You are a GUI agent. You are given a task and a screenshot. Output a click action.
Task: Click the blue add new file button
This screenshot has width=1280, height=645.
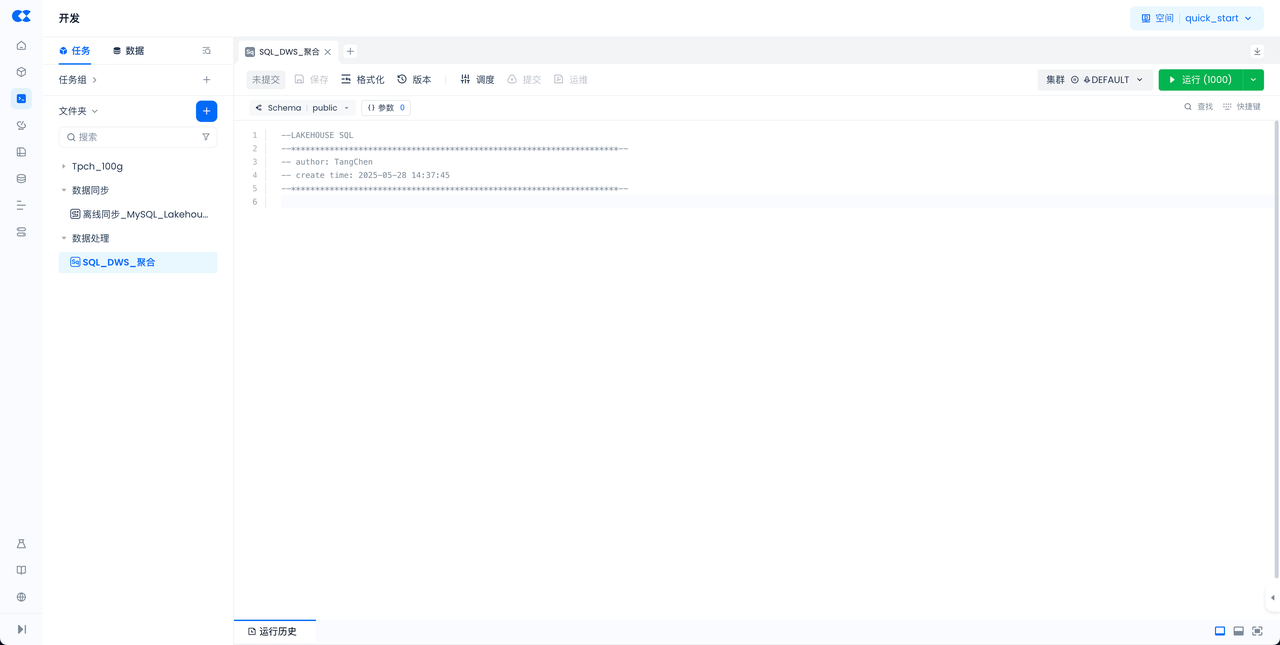pos(206,111)
